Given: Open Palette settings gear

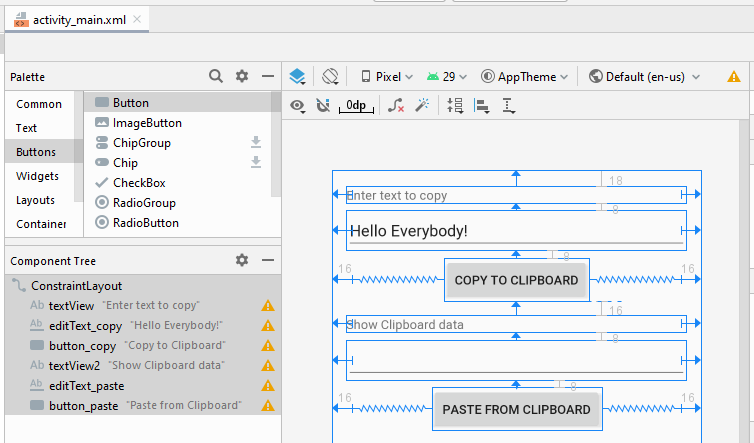Looking at the screenshot, I should 242,76.
